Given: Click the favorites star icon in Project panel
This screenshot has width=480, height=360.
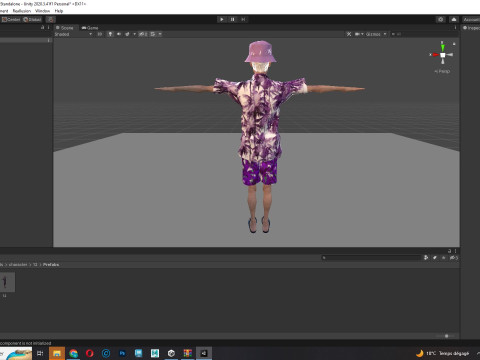Looking at the screenshot, I should point(443,257).
